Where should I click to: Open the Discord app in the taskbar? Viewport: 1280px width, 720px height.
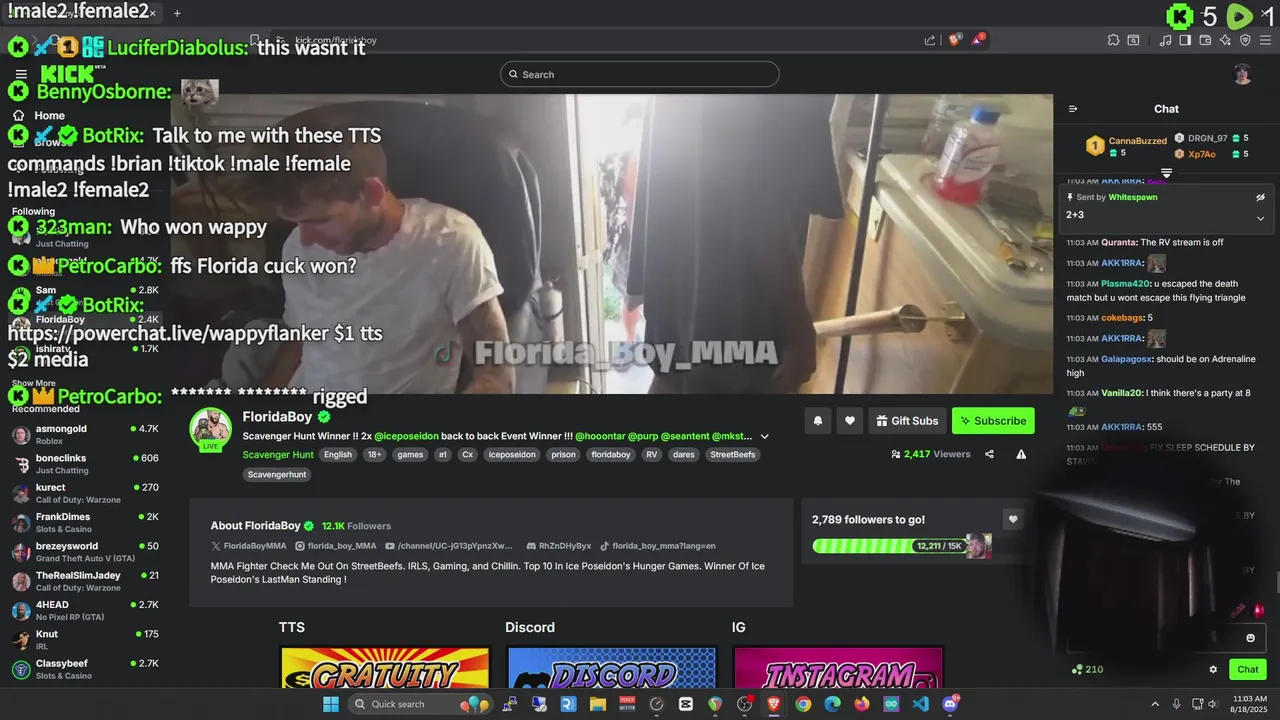tap(950, 704)
